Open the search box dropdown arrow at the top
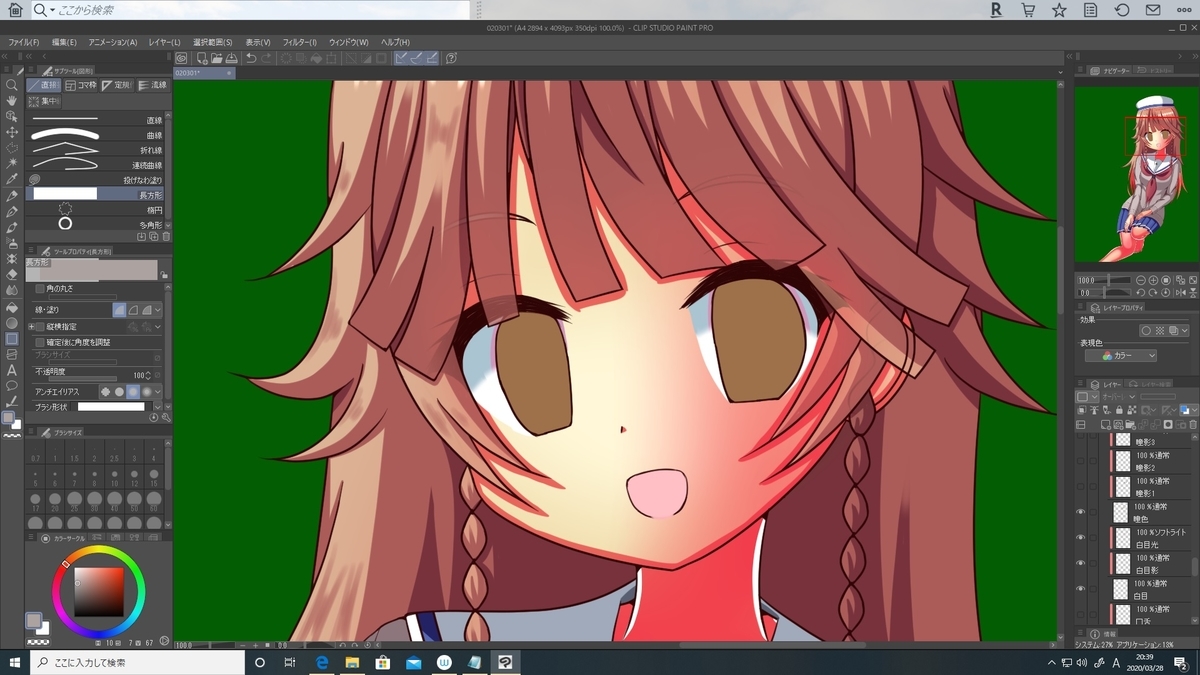This screenshot has width=1200, height=675. click(52, 10)
